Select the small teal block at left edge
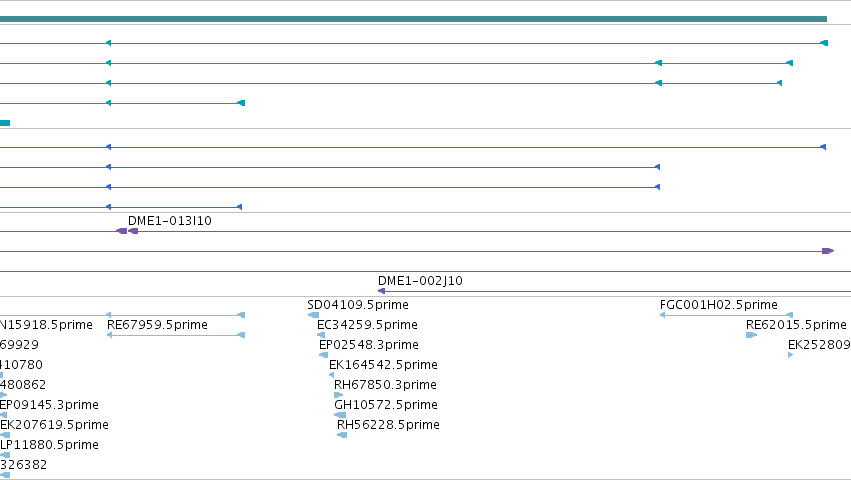Screen dimensions: 851x480 (5, 123)
